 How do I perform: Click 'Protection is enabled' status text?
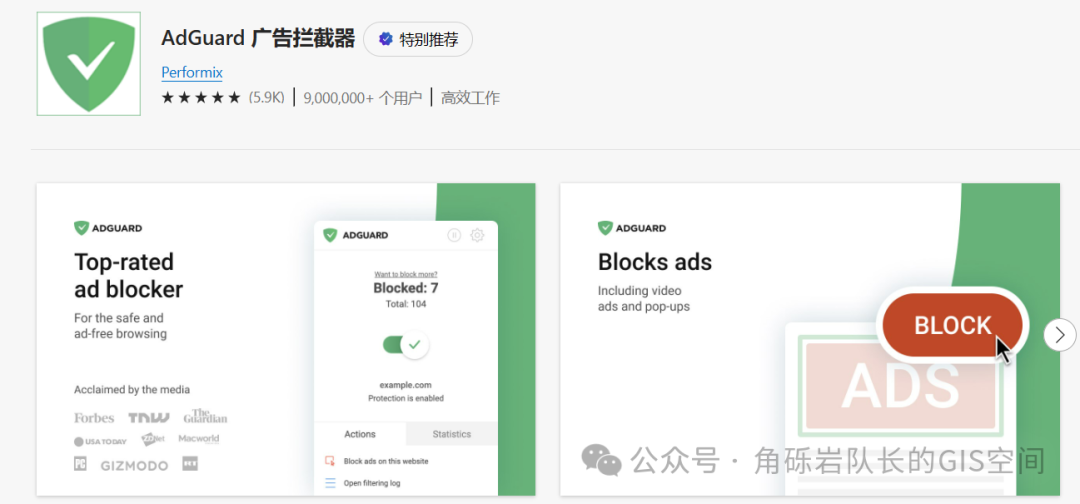pos(406,398)
